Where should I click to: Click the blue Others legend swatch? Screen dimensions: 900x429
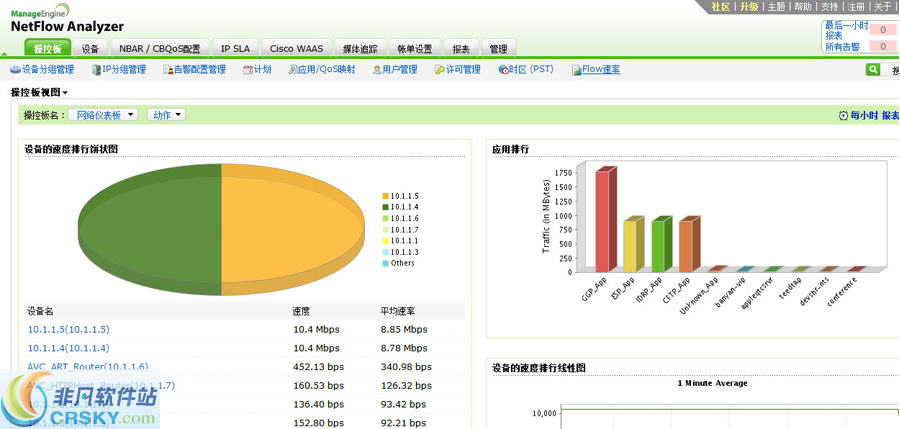(x=386, y=264)
